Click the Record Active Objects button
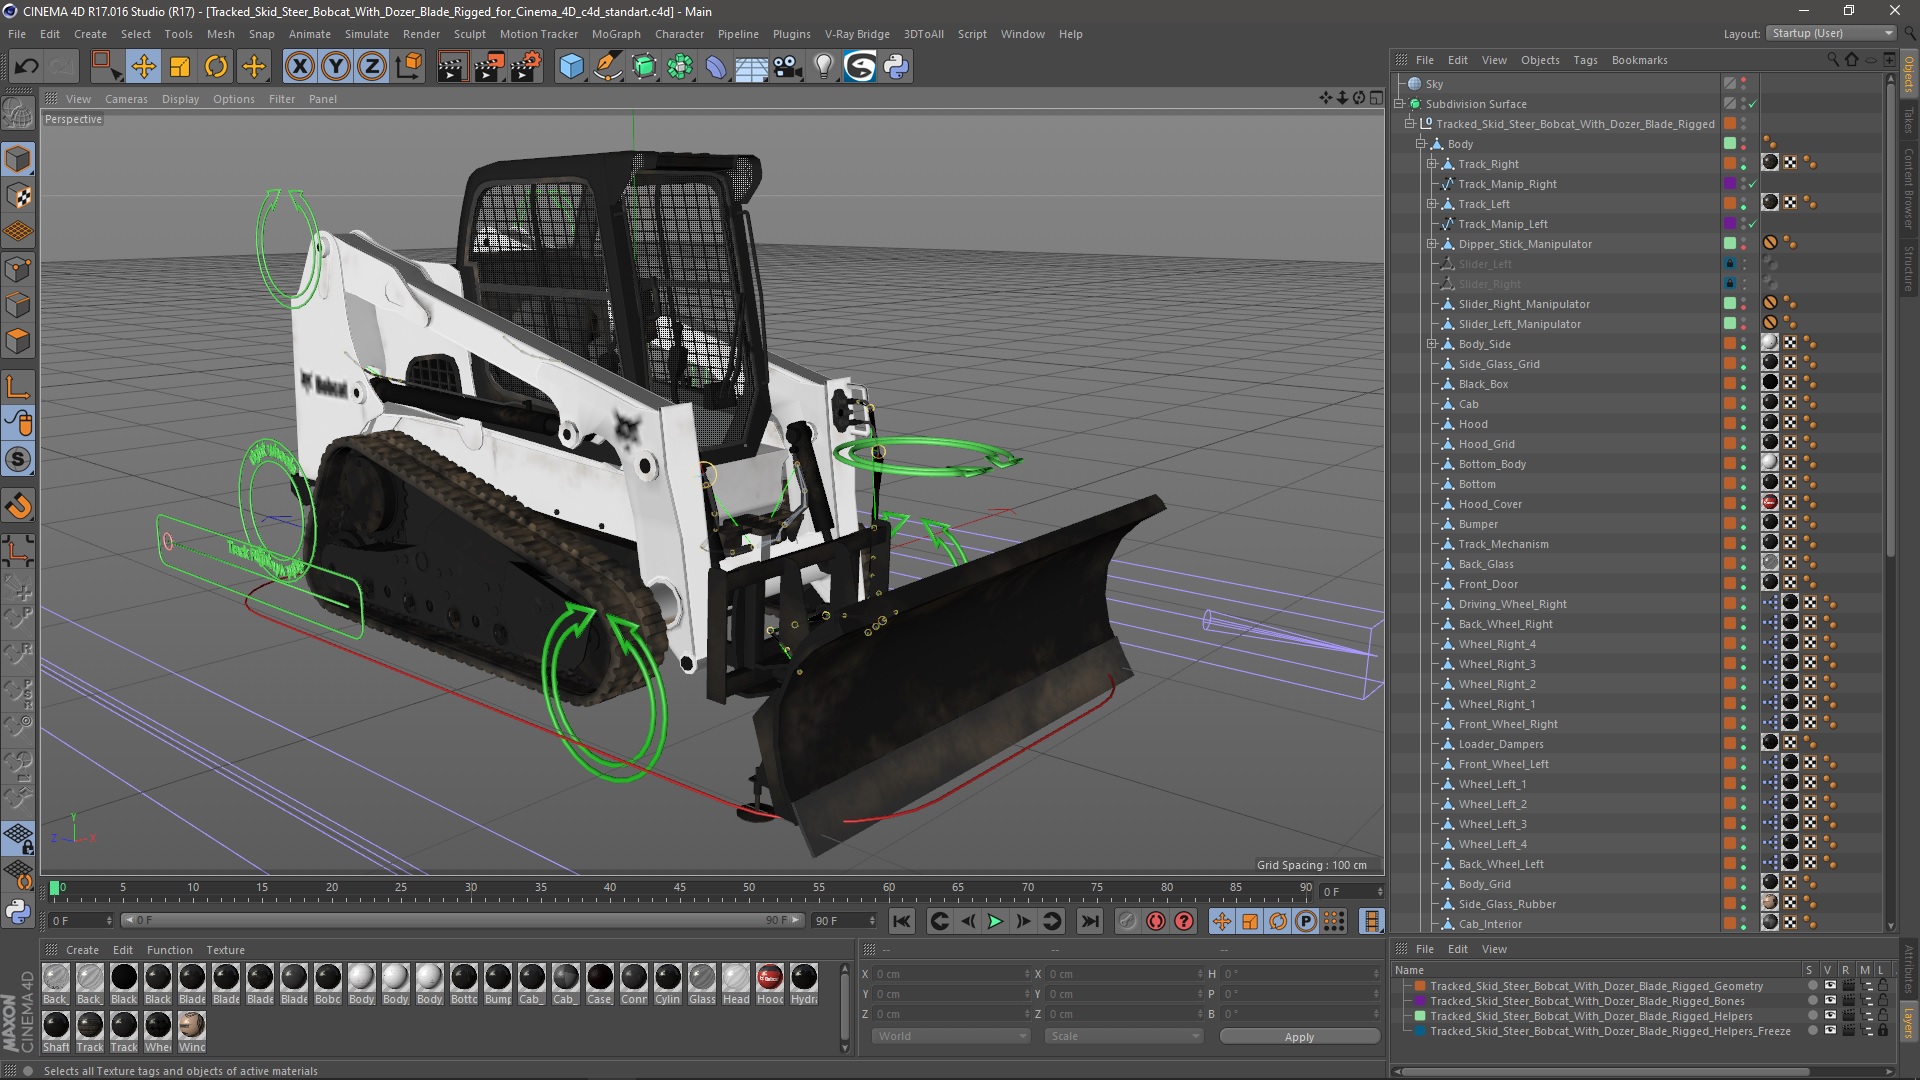1920x1080 pixels. [x=1128, y=921]
